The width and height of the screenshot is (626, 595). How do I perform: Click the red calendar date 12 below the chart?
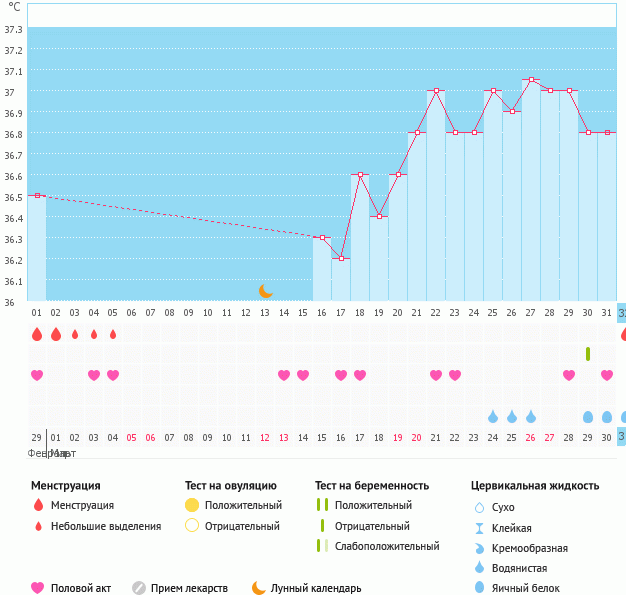(265, 437)
